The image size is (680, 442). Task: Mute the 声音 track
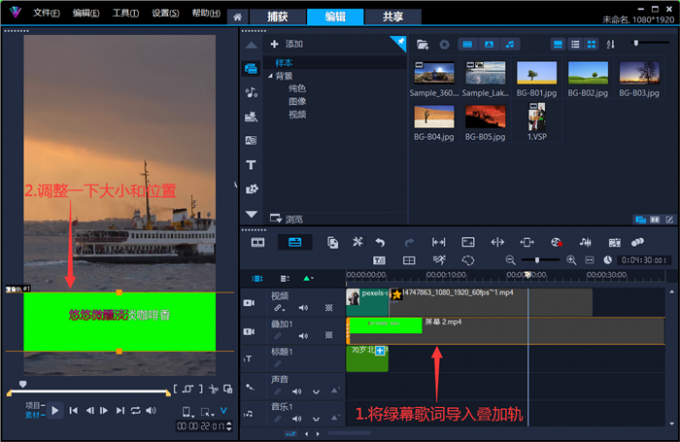pyautogui.click(x=297, y=392)
